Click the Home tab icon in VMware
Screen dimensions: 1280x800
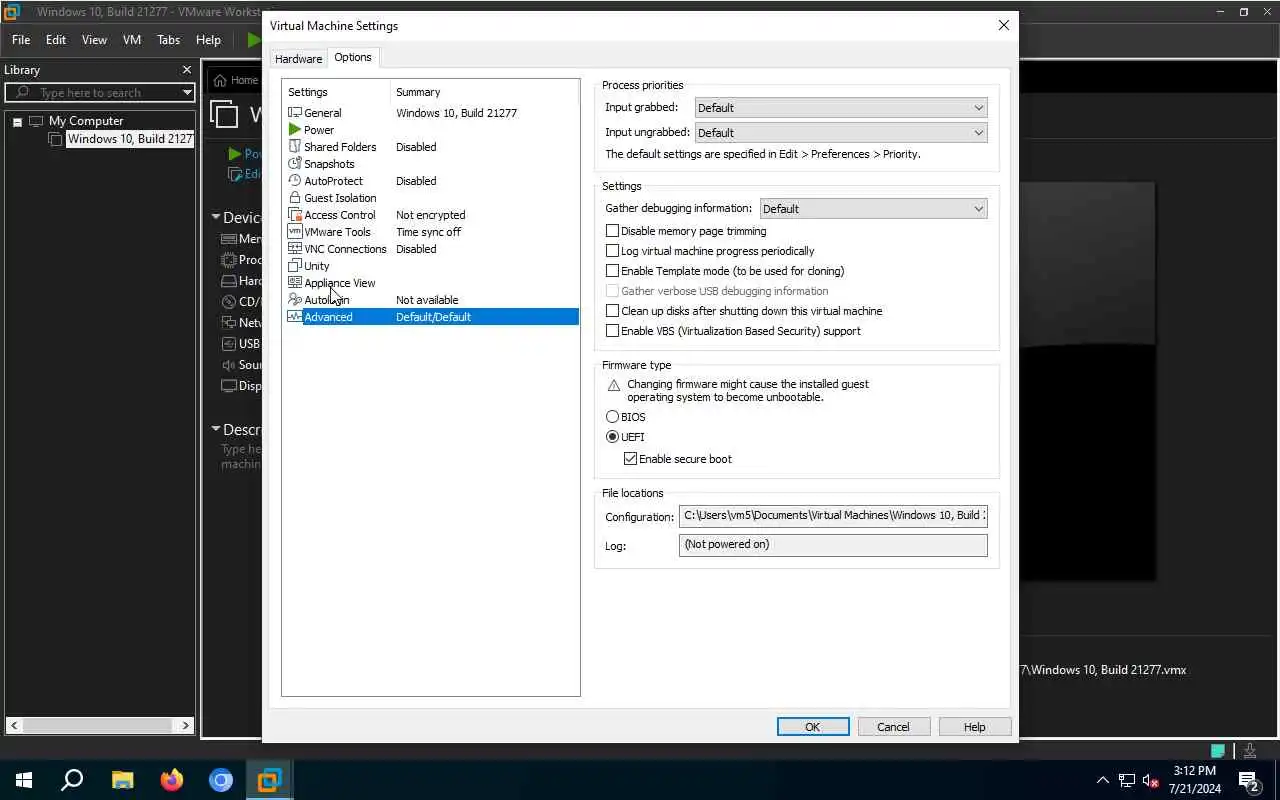coord(220,80)
